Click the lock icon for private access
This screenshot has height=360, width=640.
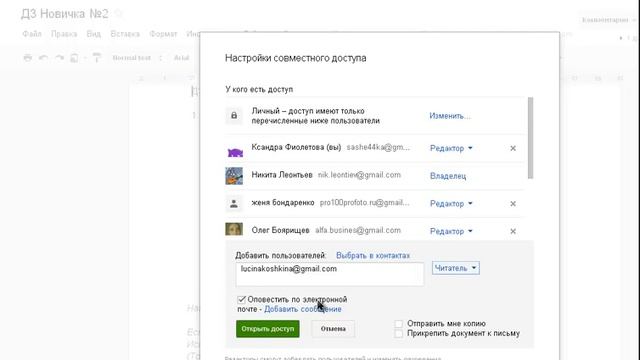point(234,116)
